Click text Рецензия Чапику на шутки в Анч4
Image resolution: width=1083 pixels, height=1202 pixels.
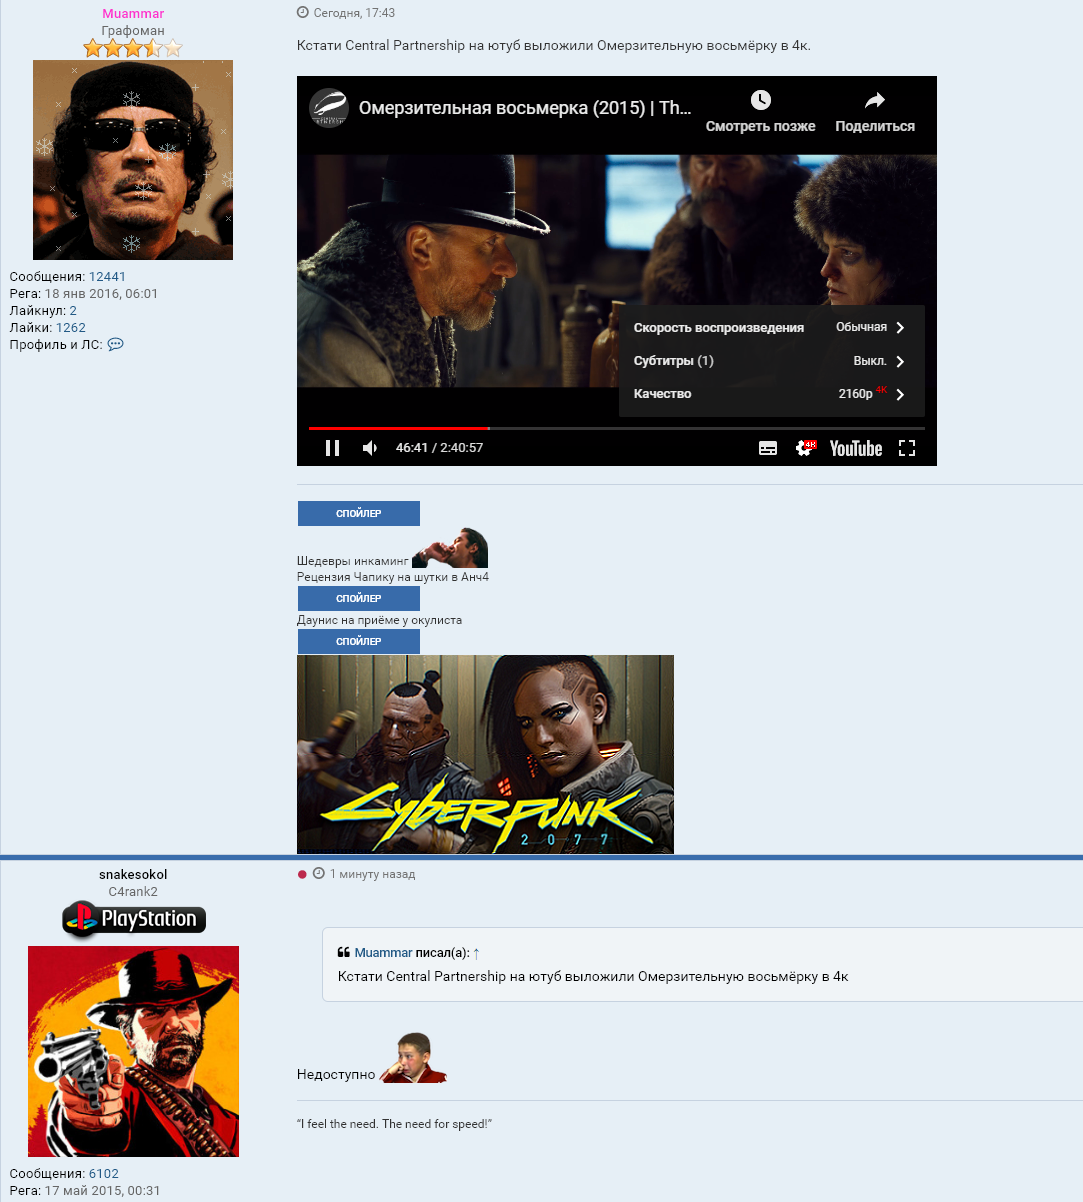pos(393,577)
